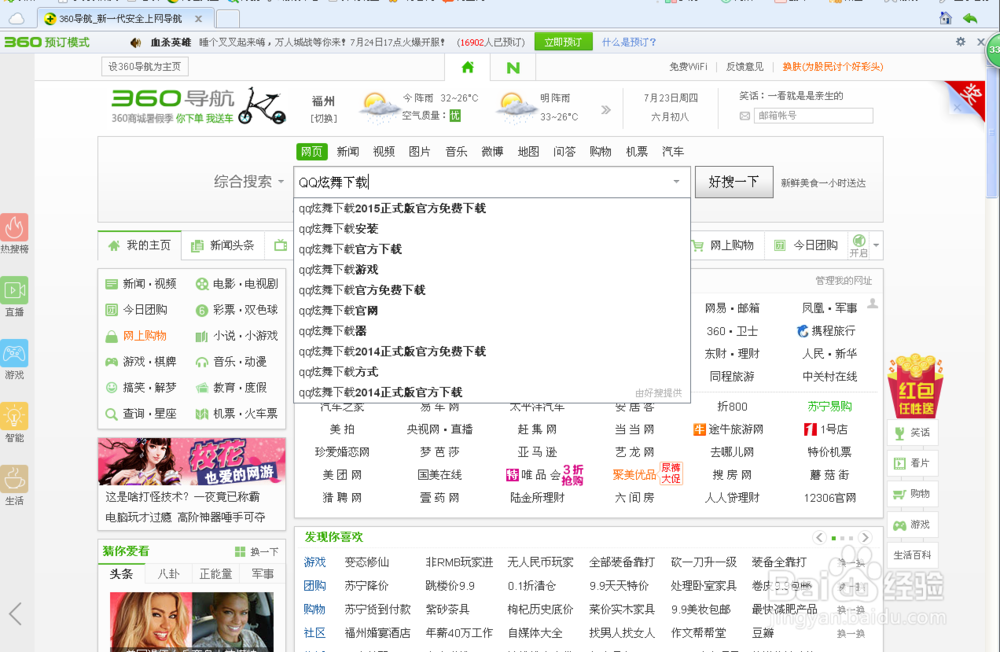The image size is (1000, 652).
Task: Click the speaker icon beside 血杀英雄
Action: (135, 42)
